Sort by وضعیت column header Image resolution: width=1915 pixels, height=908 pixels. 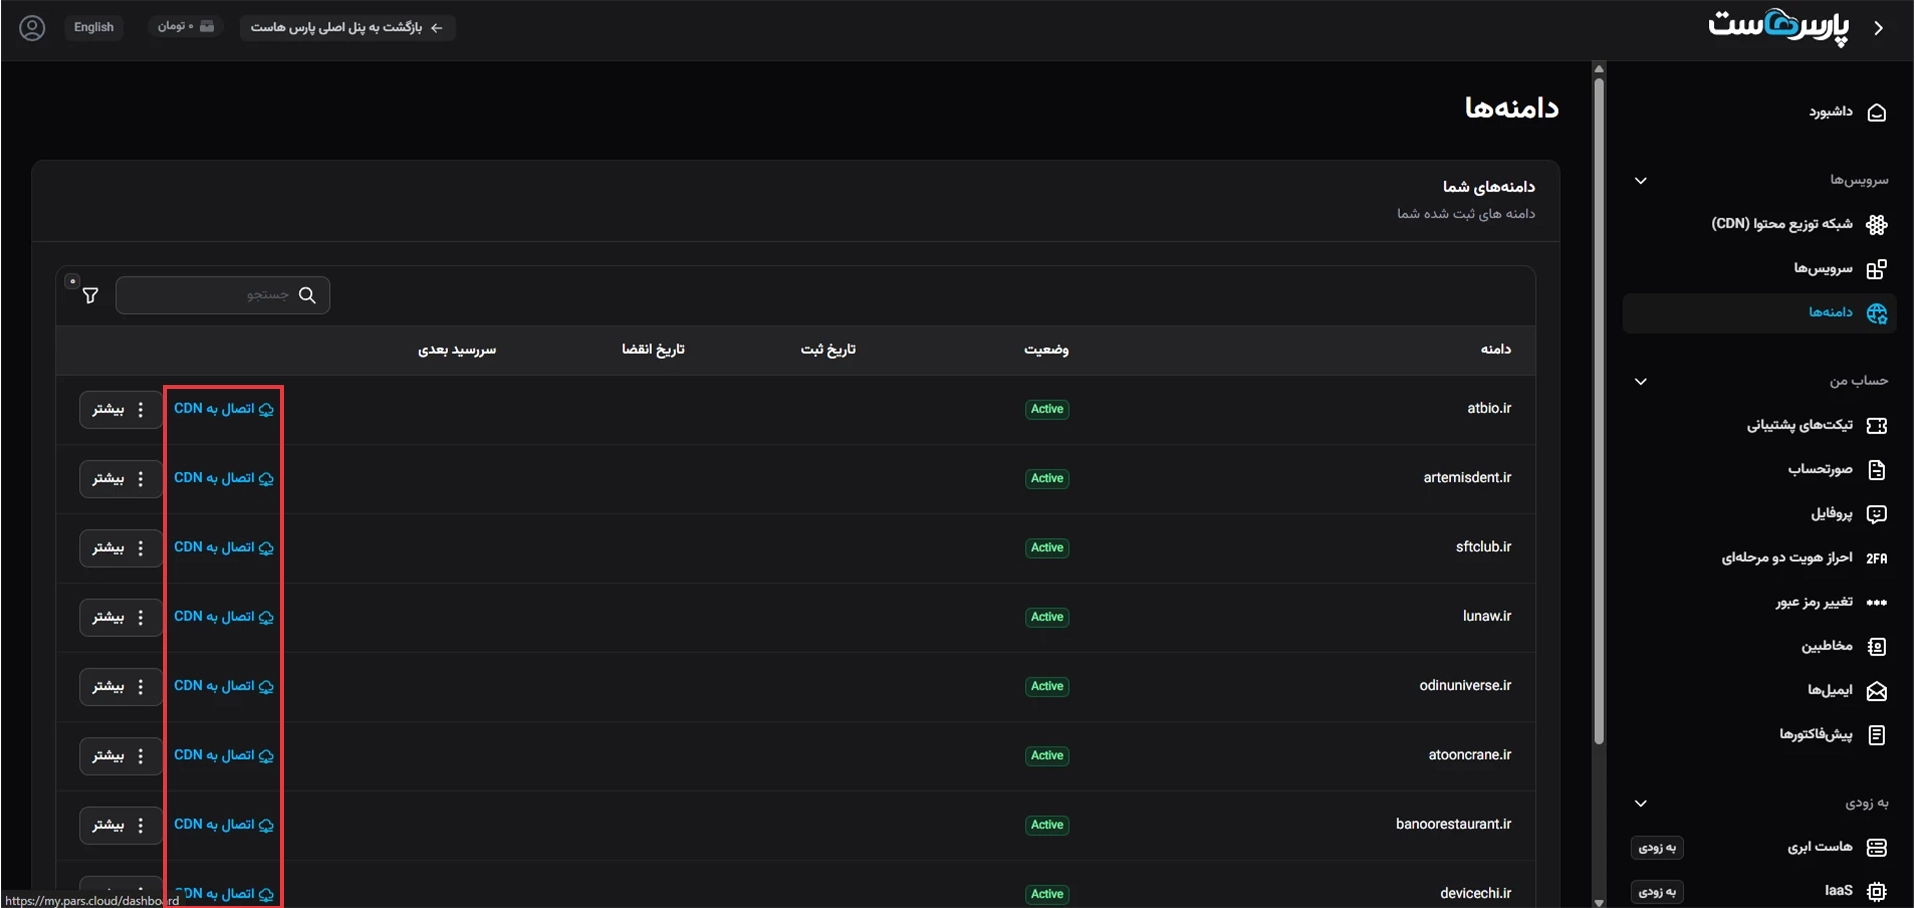1046,349
